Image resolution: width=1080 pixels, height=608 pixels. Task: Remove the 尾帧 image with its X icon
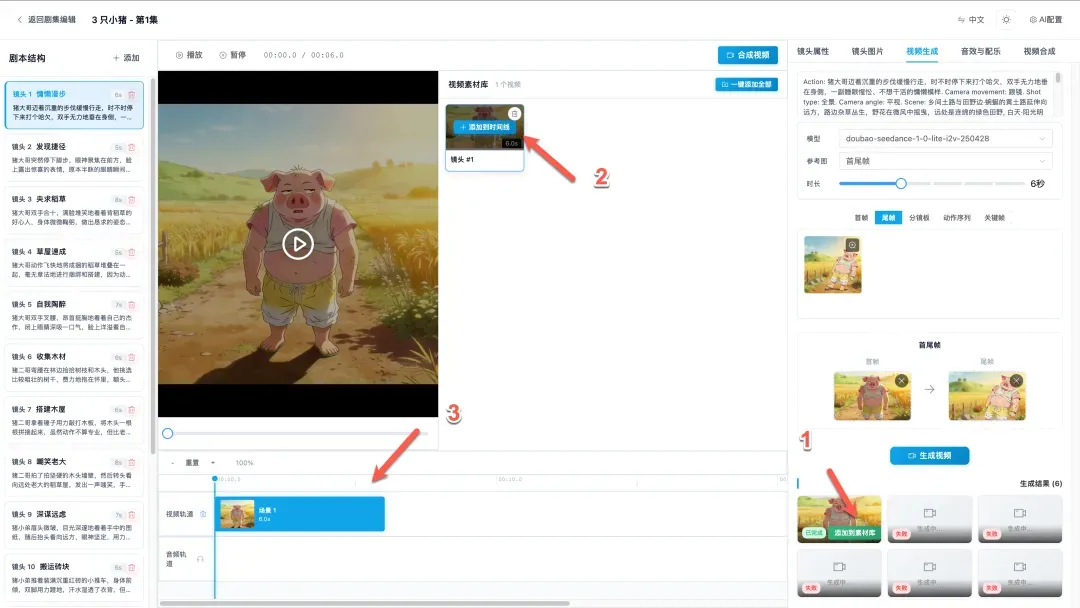(x=1016, y=381)
